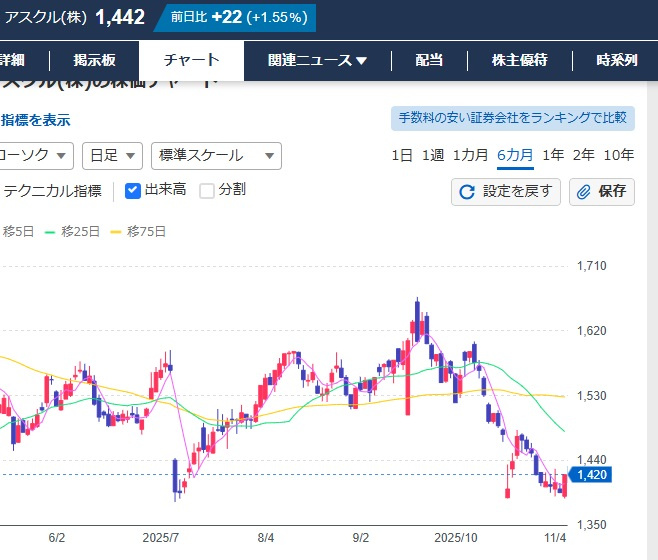Click the yellow 移75日 legend line
Screen dimensions: 658x560
pyautogui.click(x=117, y=231)
